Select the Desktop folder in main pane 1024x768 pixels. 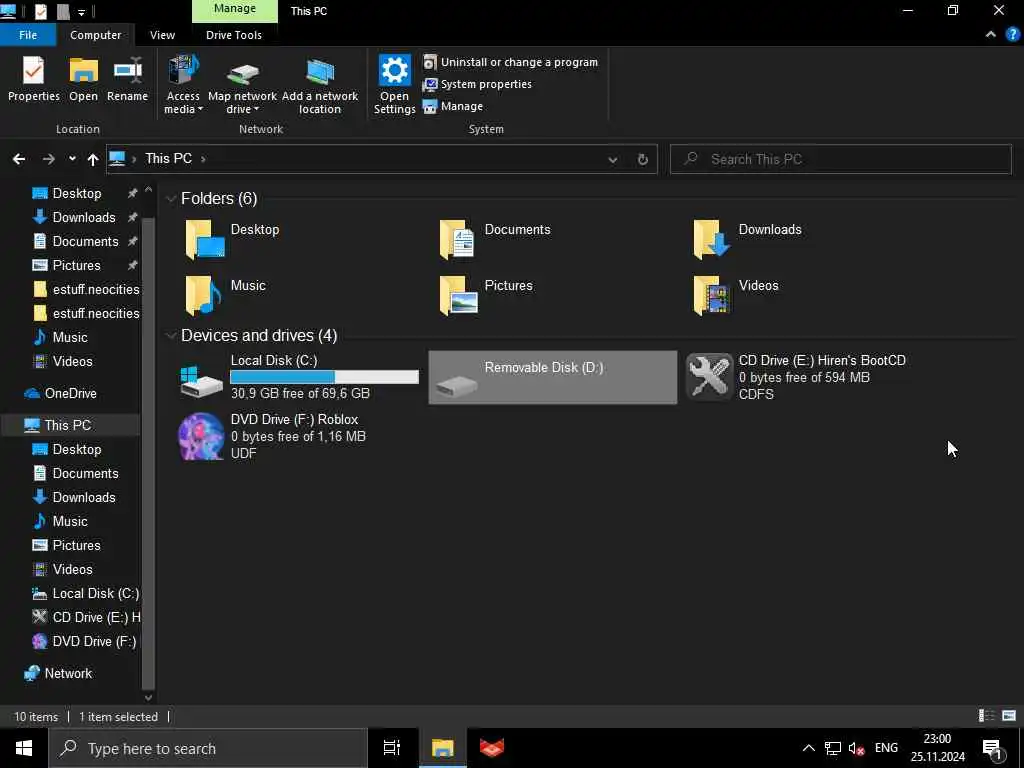tap(232, 239)
